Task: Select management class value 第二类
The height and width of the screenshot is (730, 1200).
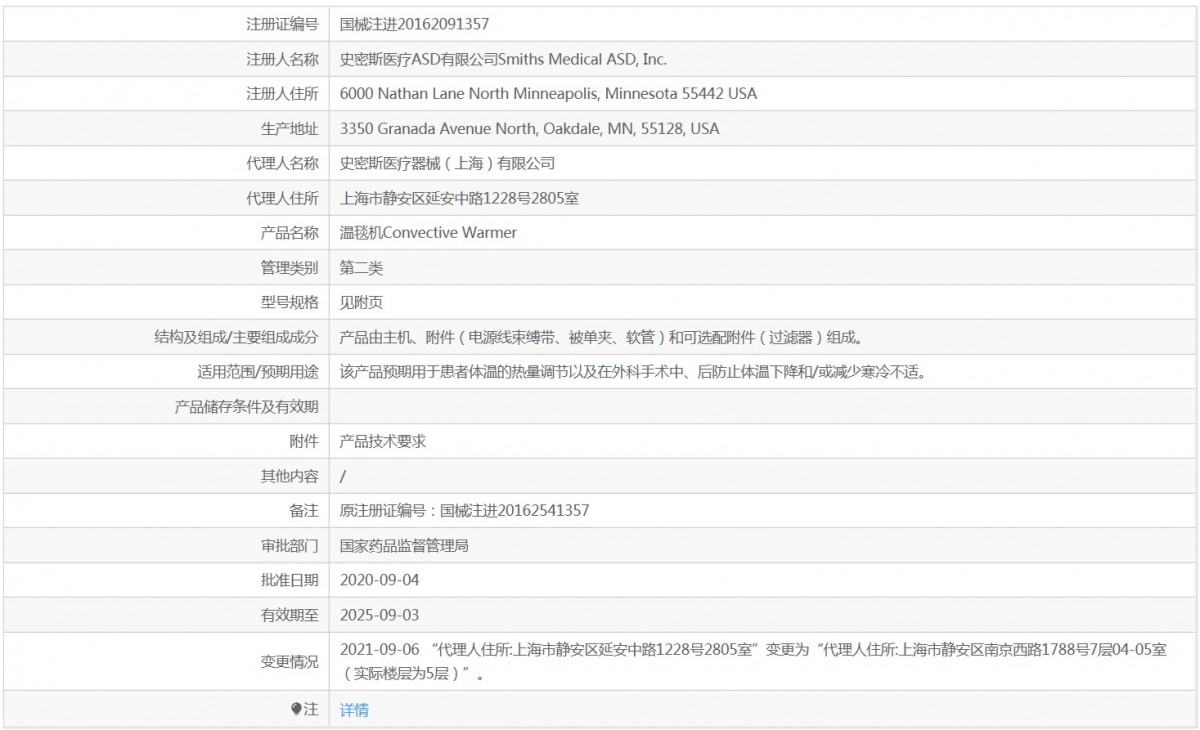Action: [x=361, y=268]
